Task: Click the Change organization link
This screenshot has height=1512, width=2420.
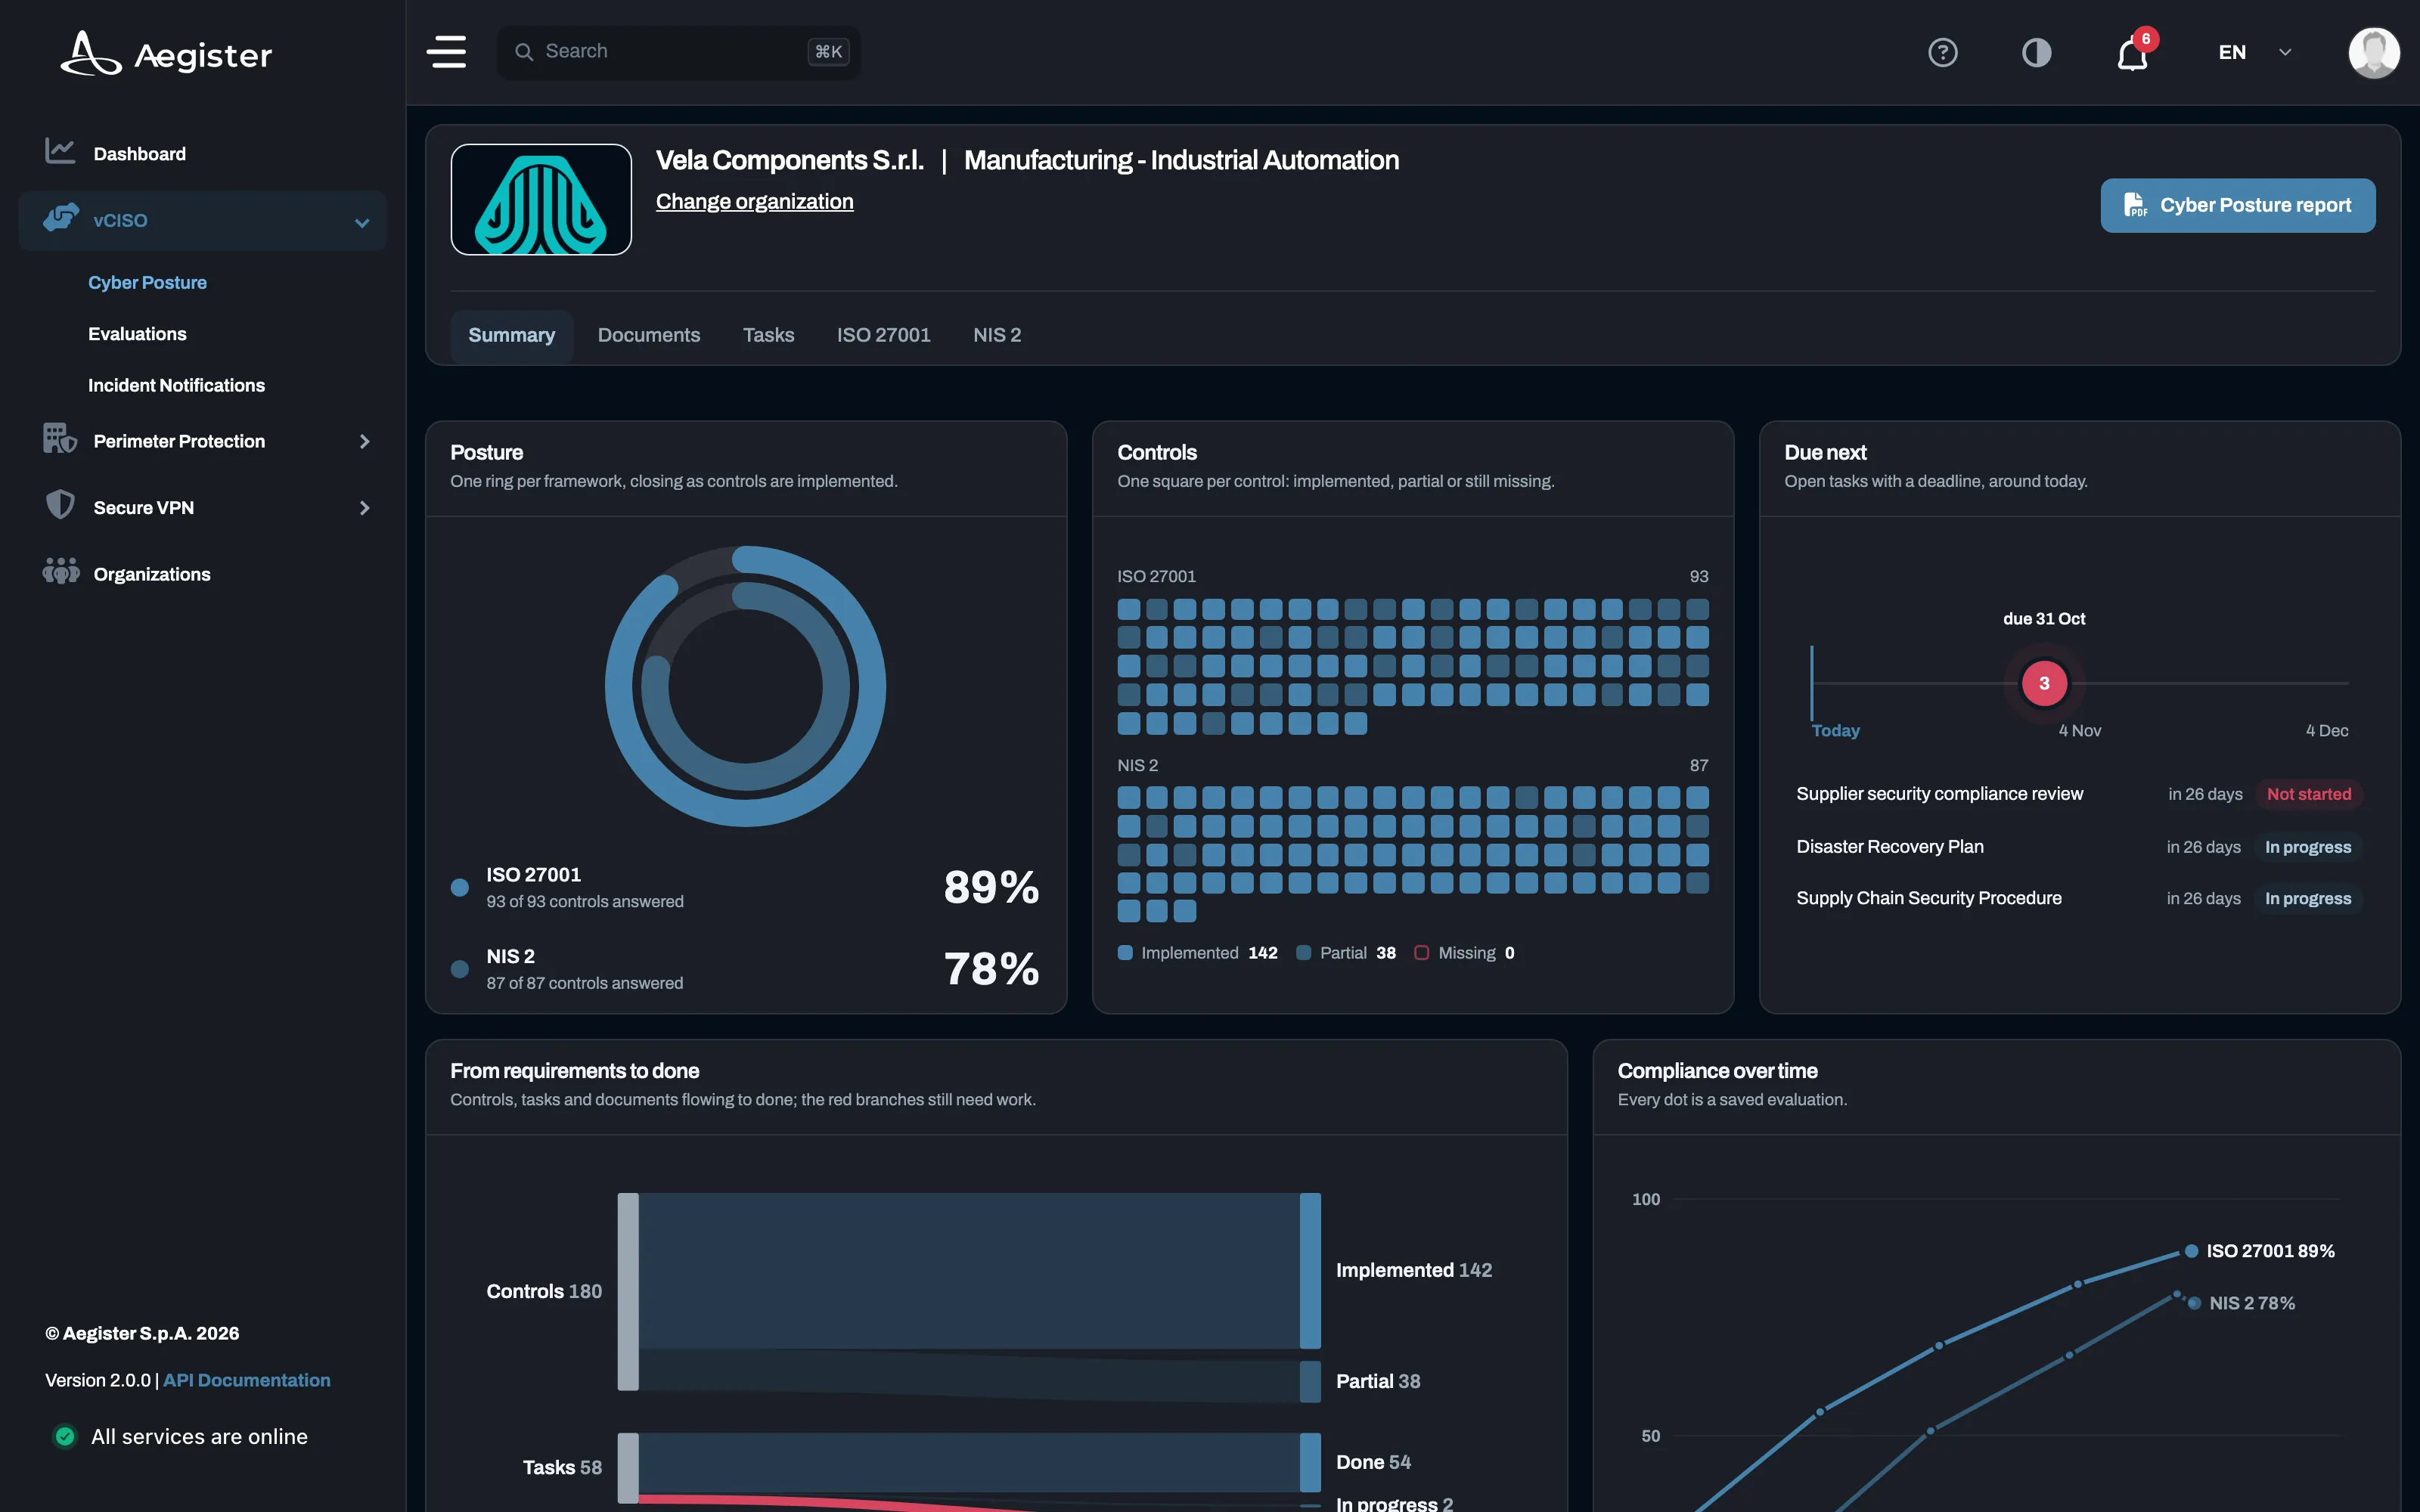Action: (754, 201)
